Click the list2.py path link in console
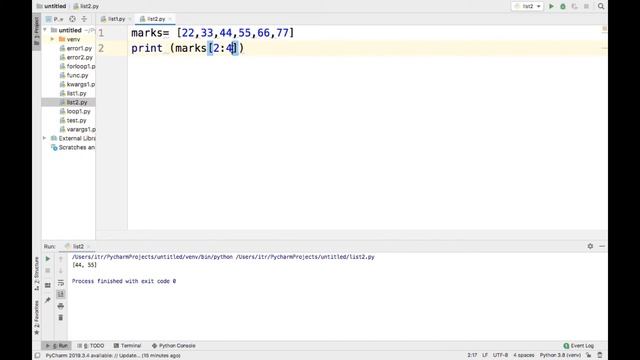 305,257
